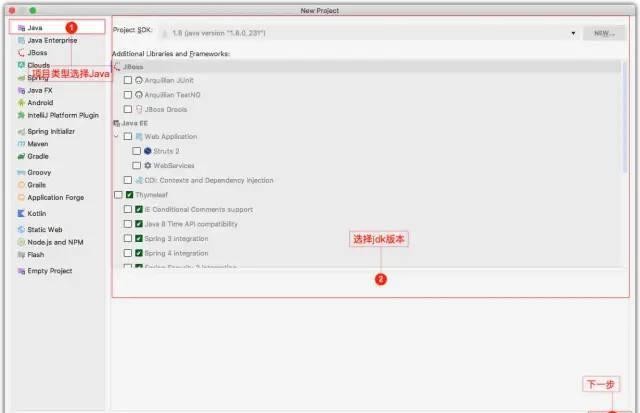Click the Struts 2 framework icon

pyautogui.click(x=148, y=151)
